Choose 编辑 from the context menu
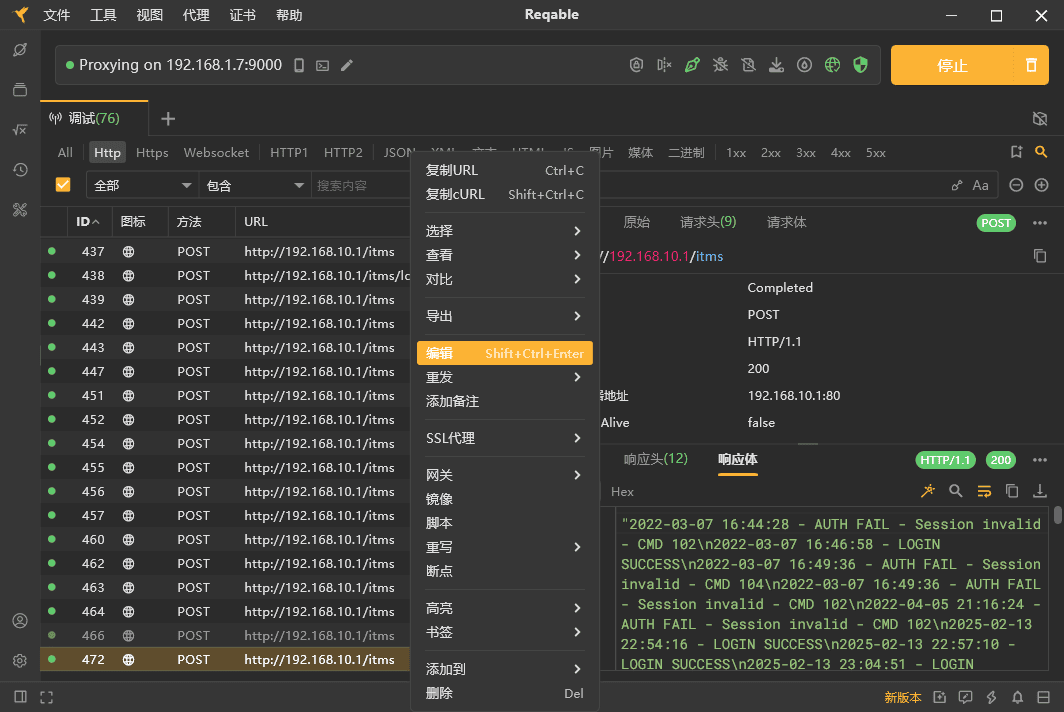1064x712 pixels. click(x=504, y=353)
